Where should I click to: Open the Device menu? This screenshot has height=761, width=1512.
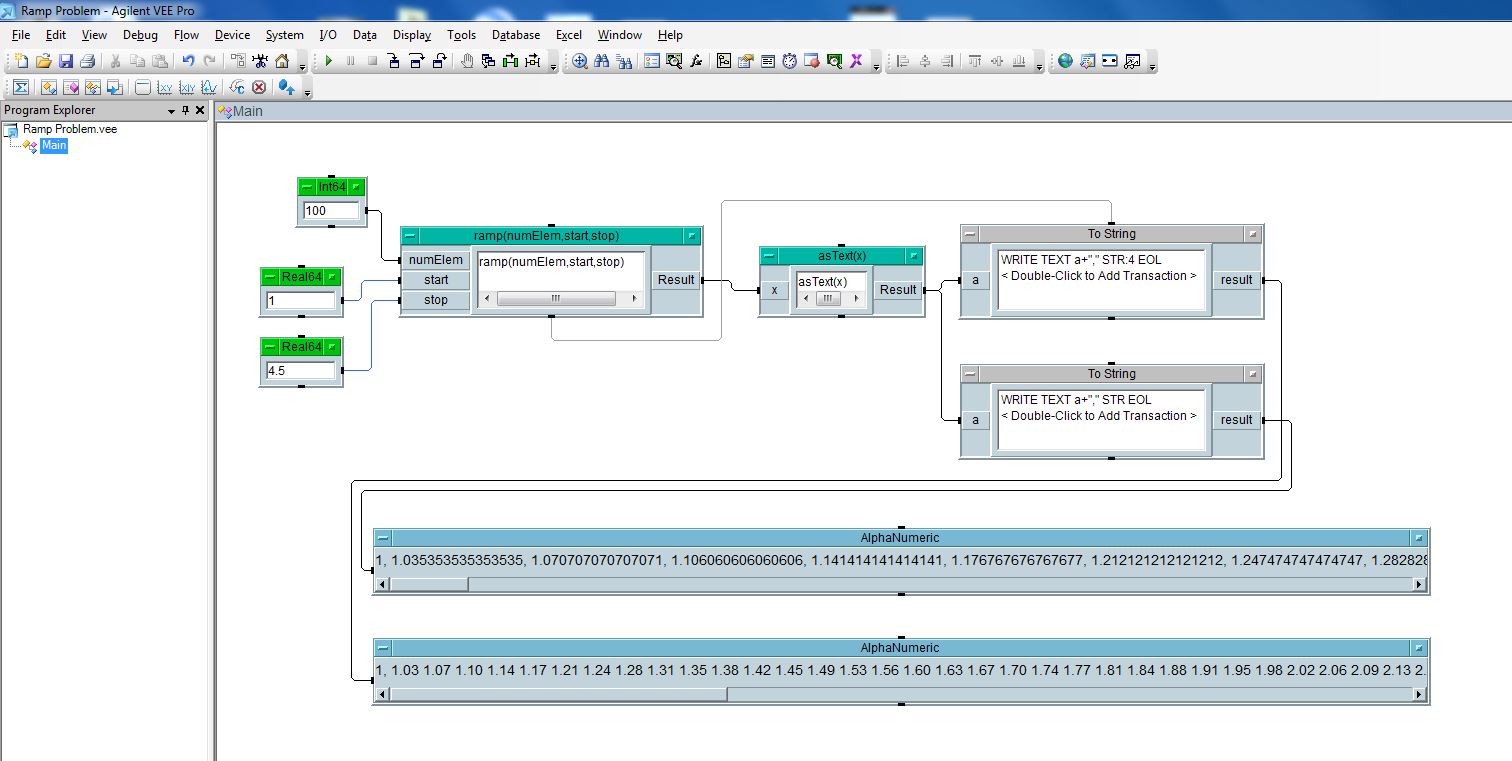tap(232, 35)
